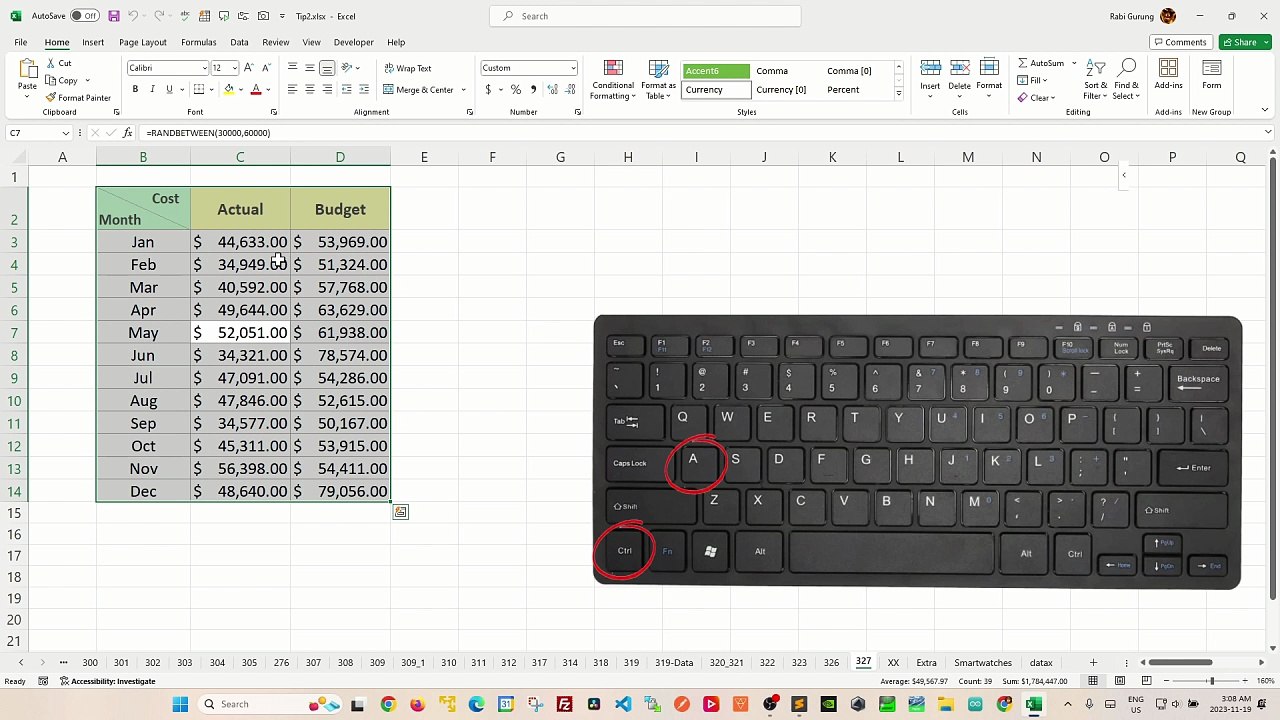Click the Excel icon in taskbar
The height and width of the screenshot is (720, 1280).
point(1034,704)
